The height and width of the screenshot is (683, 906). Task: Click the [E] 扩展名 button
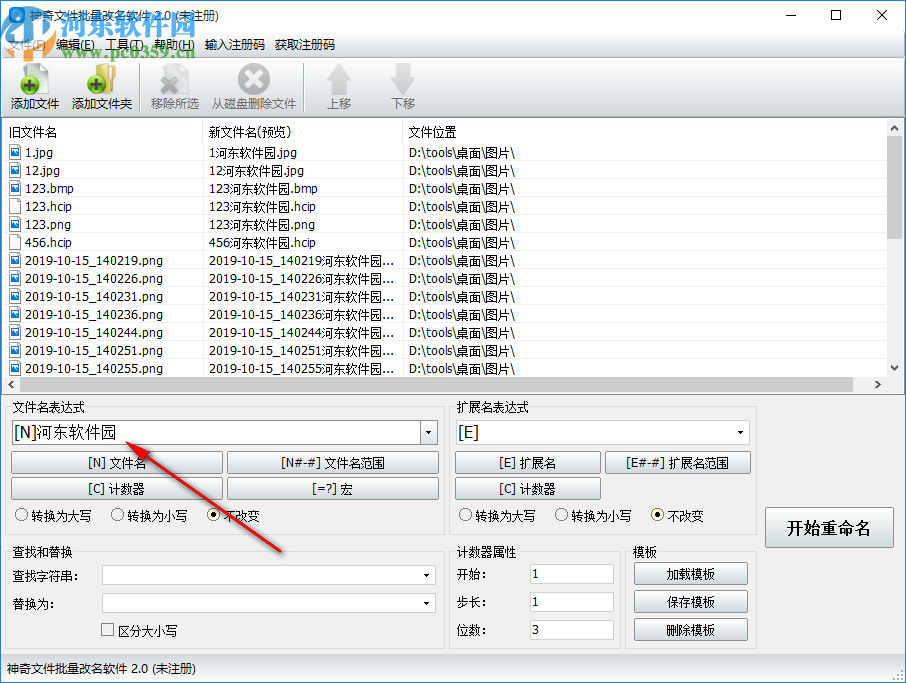[528, 463]
